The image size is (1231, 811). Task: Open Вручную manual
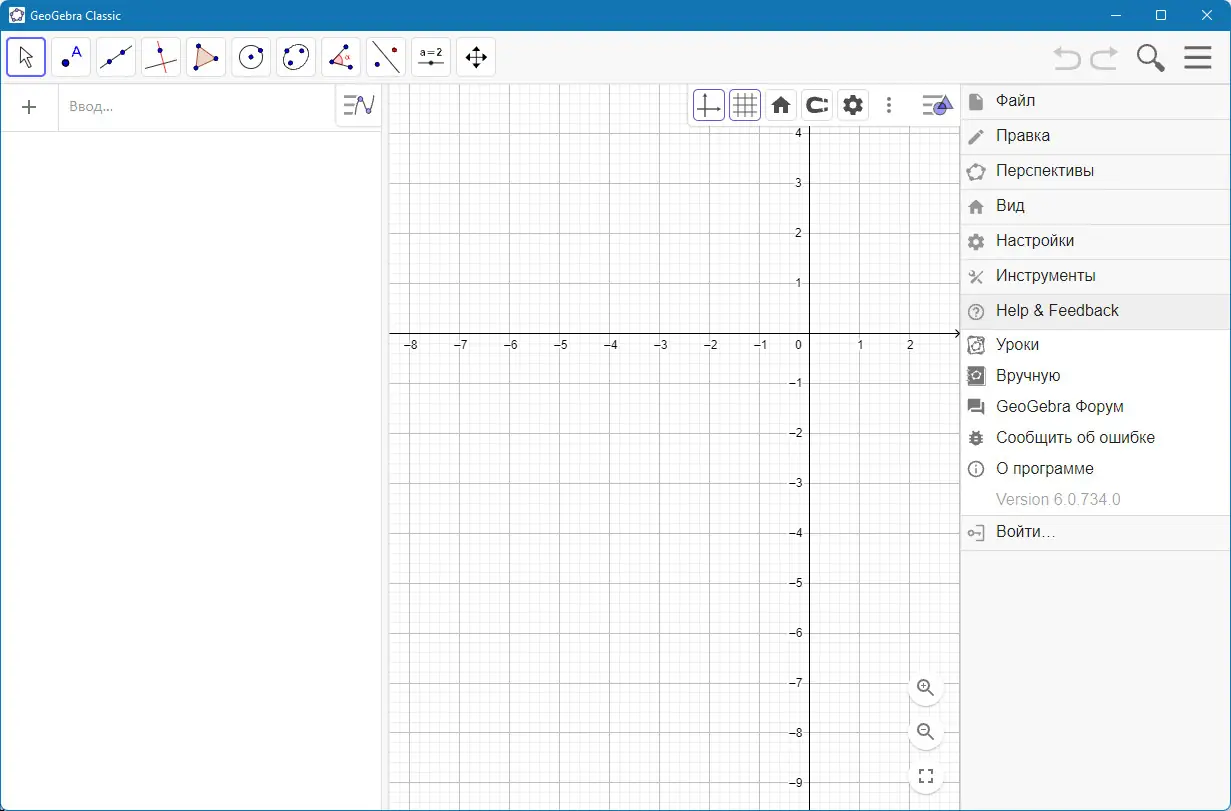click(1096, 376)
